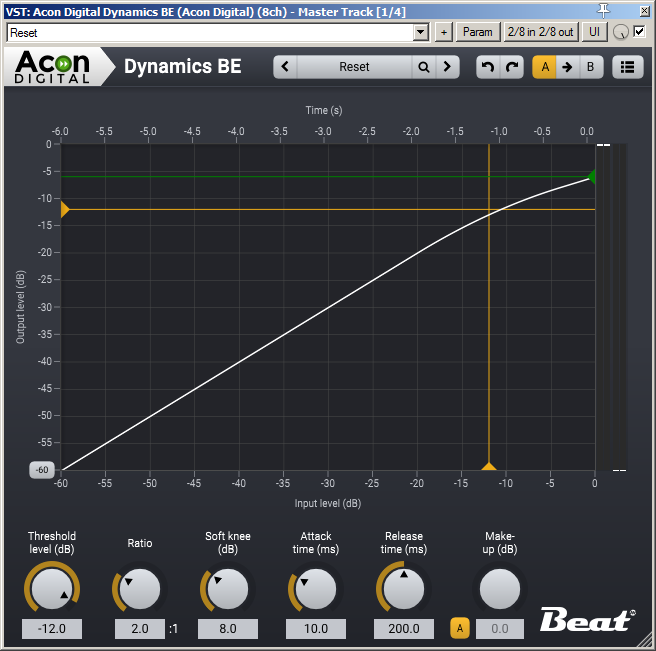Click the Threshold level knob
This screenshot has width=656, height=651.
tap(52, 589)
